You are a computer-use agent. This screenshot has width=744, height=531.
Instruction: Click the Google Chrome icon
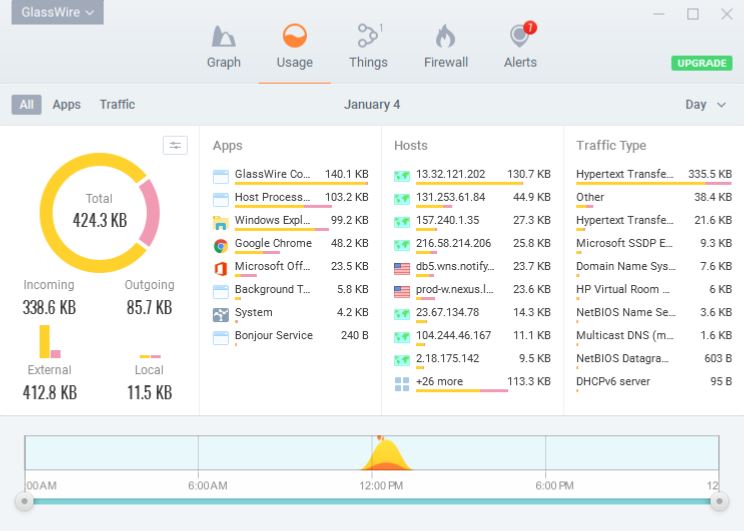coord(221,246)
